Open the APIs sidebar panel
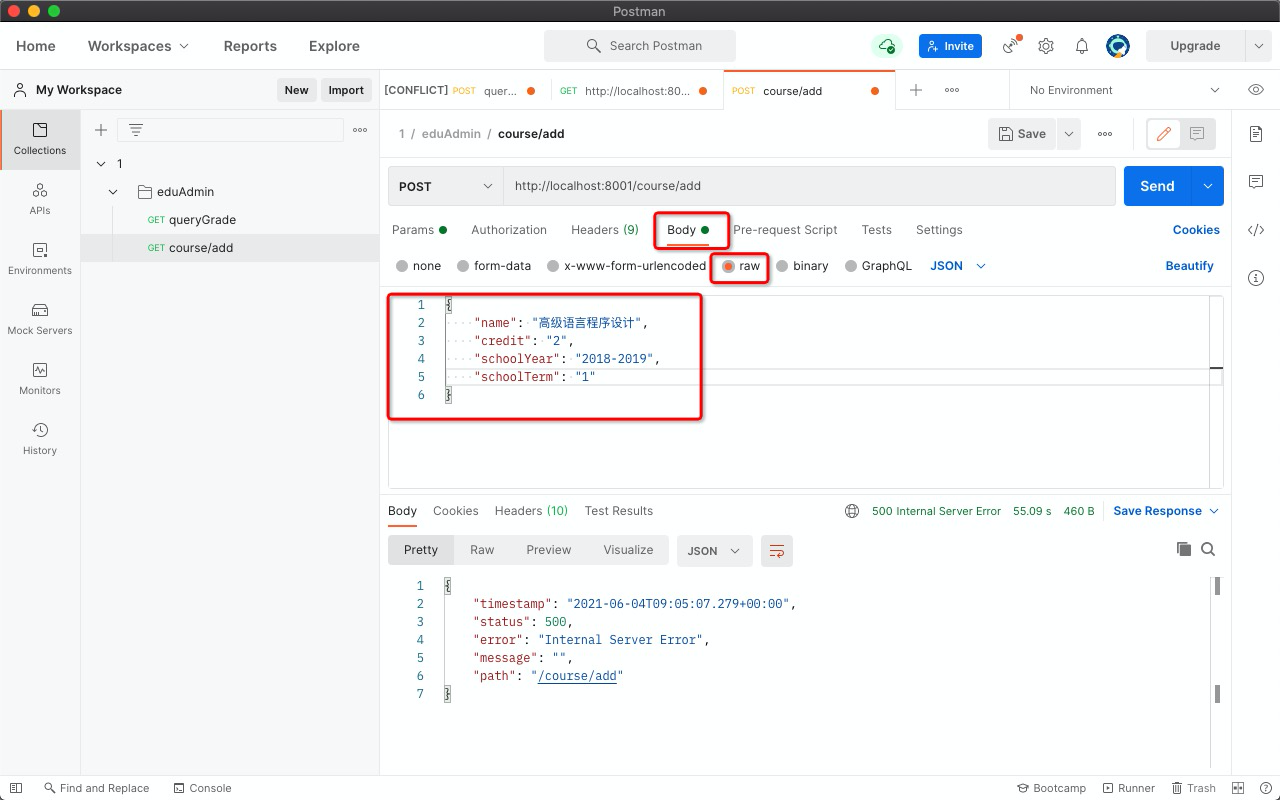Viewport: 1280px width, 800px height. pyautogui.click(x=40, y=198)
